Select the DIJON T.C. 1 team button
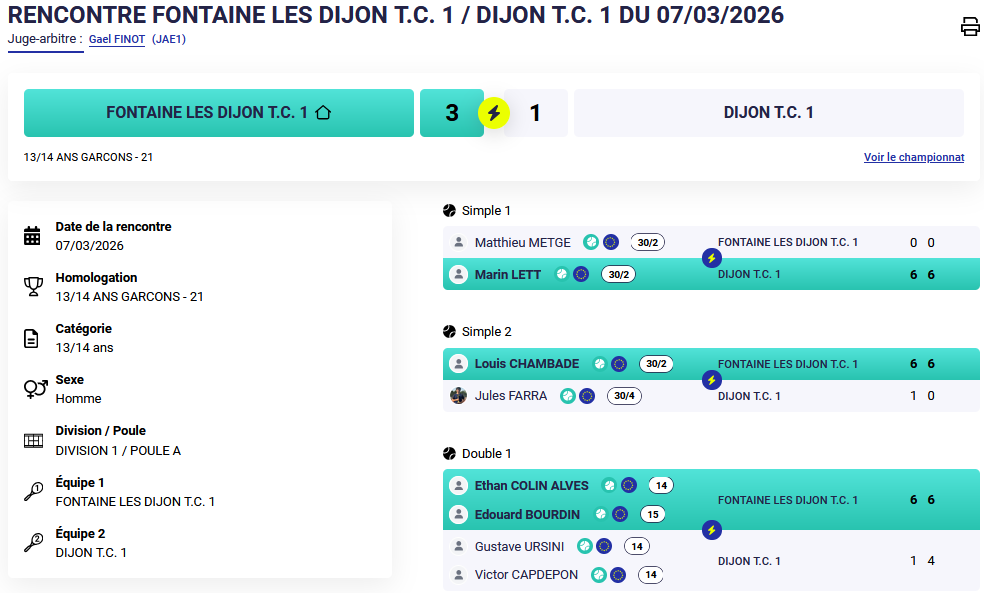 (768, 113)
